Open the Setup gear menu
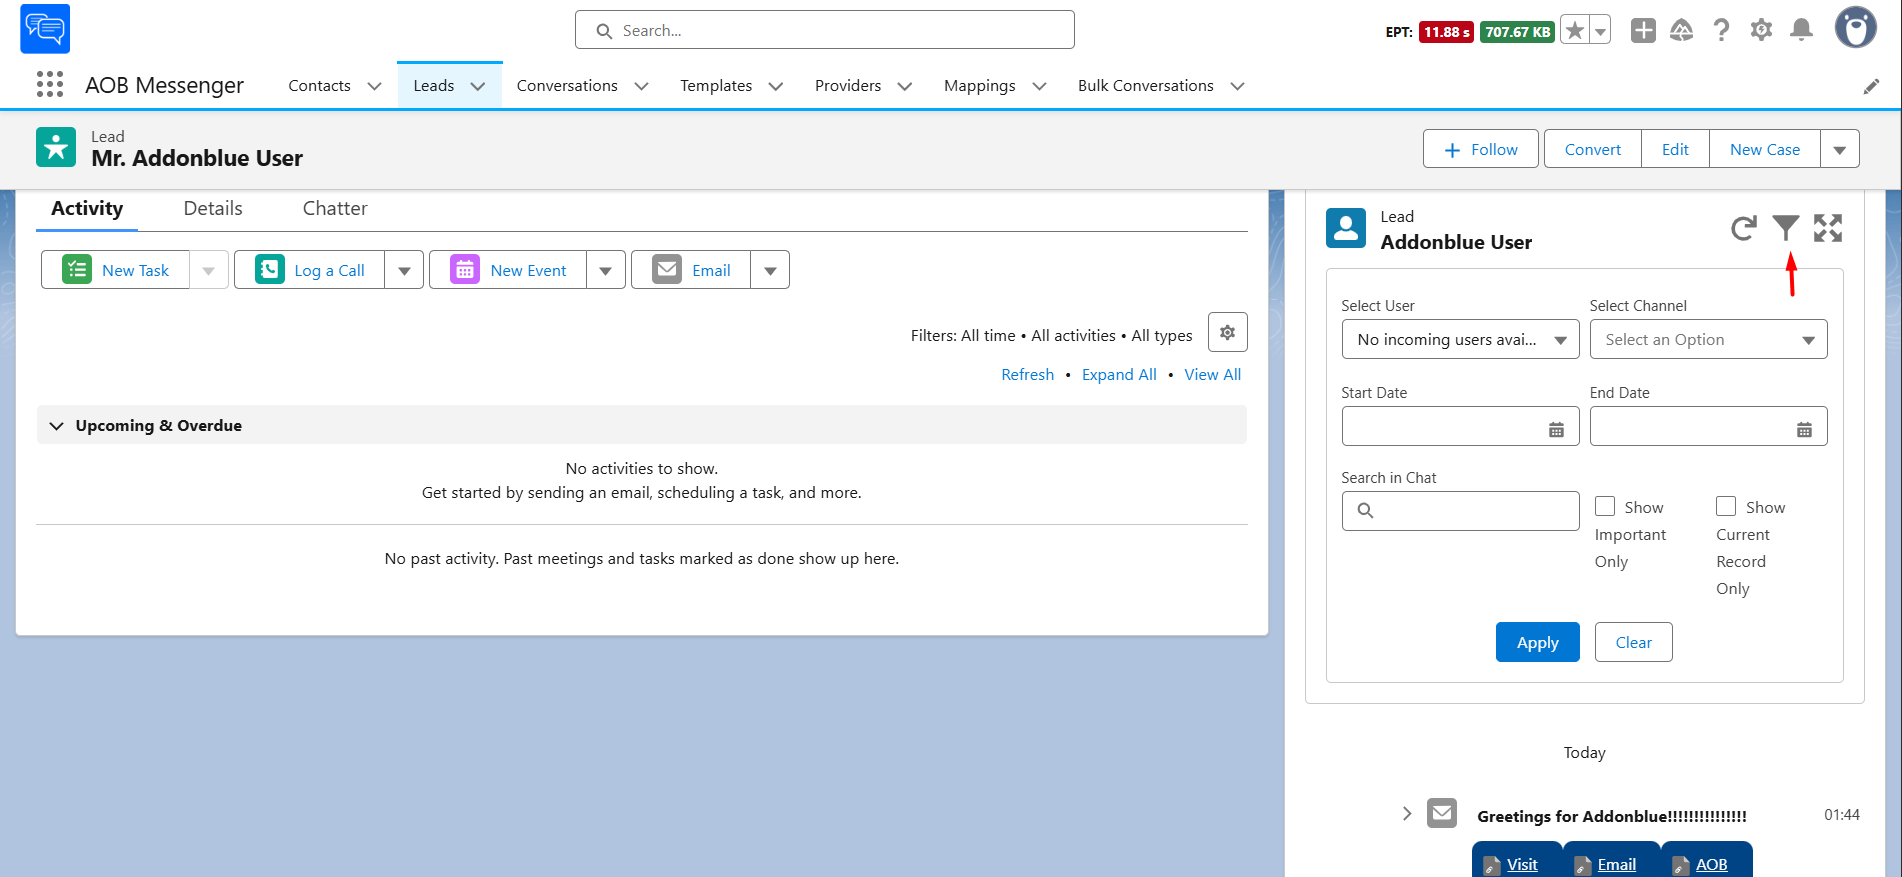 [x=1761, y=30]
